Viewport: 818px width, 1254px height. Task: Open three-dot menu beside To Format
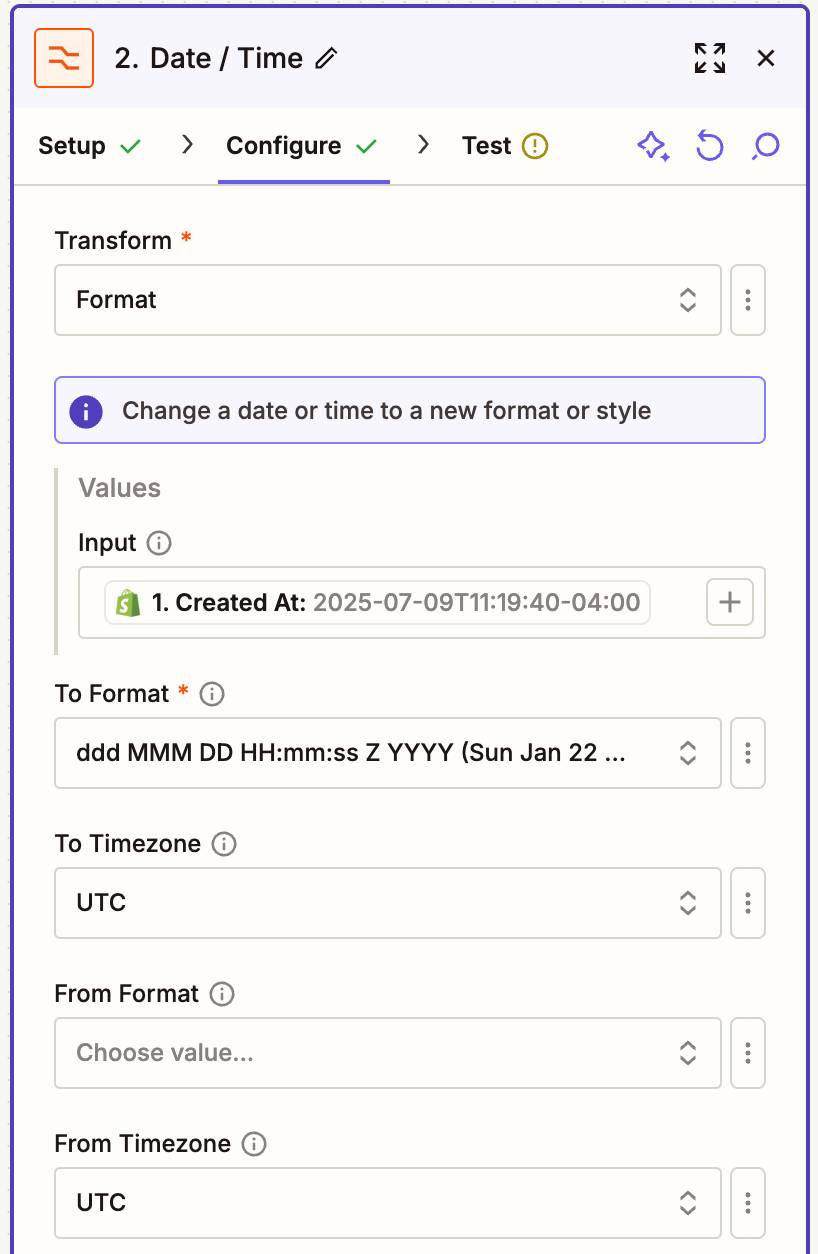pyautogui.click(x=748, y=753)
